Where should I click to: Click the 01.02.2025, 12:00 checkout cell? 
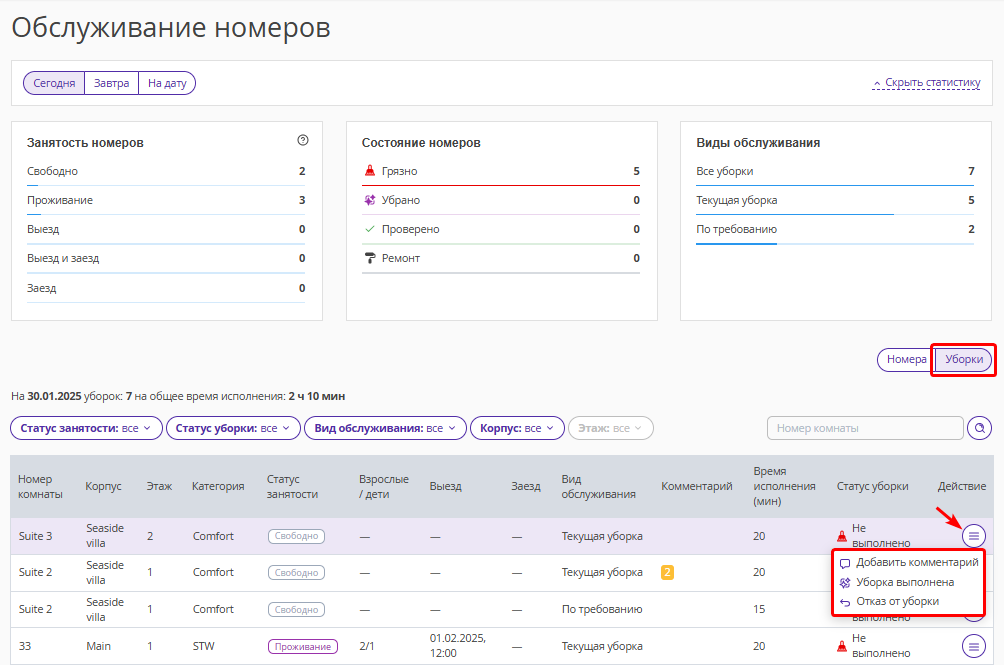click(x=458, y=646)
